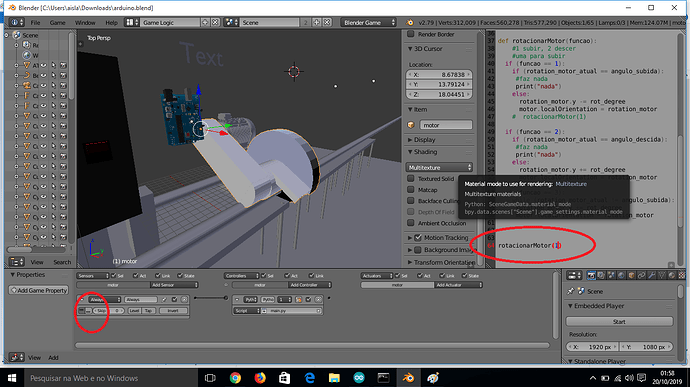Toggle Sensors Sel checkbox

click(x=114, y=276)
